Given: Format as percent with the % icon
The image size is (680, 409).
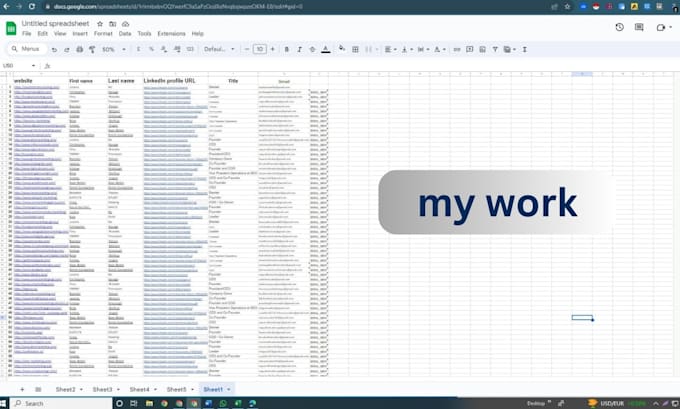Looking at the screenshot, I should click(x=151, y=49).
